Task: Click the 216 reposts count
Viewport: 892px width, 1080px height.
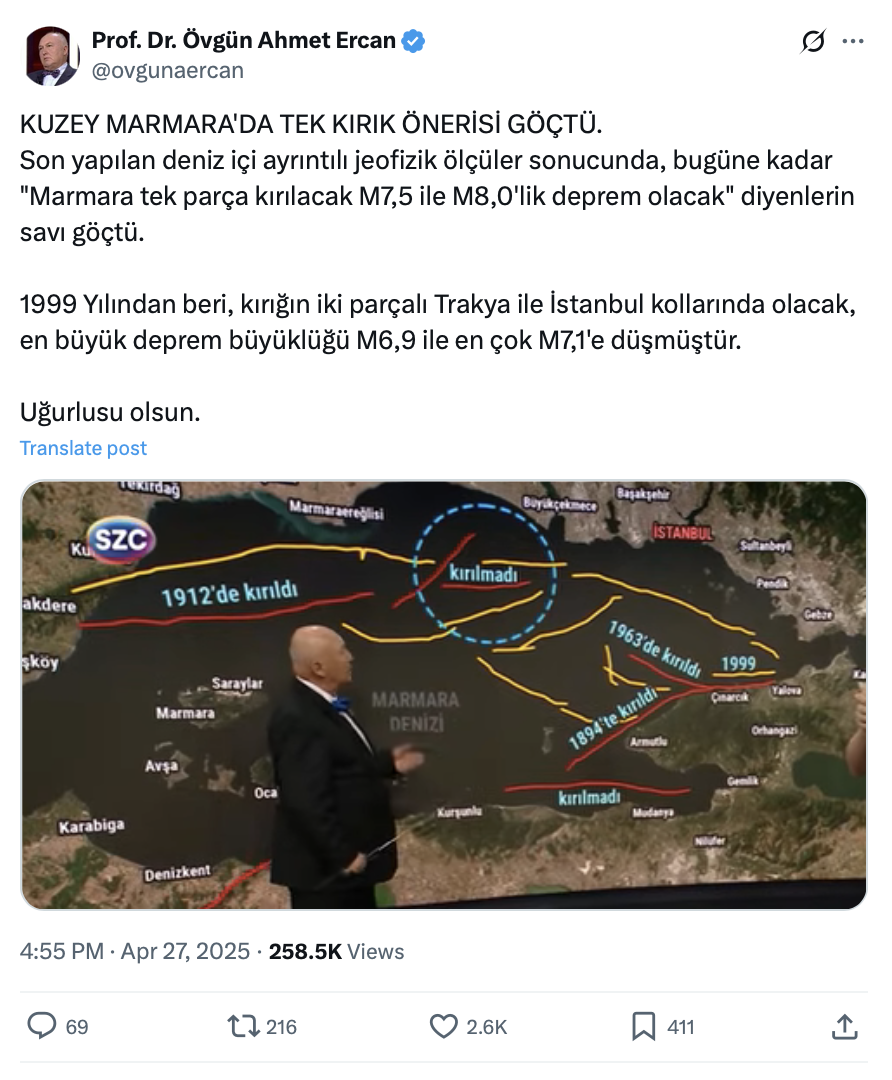Action: 281,1027
